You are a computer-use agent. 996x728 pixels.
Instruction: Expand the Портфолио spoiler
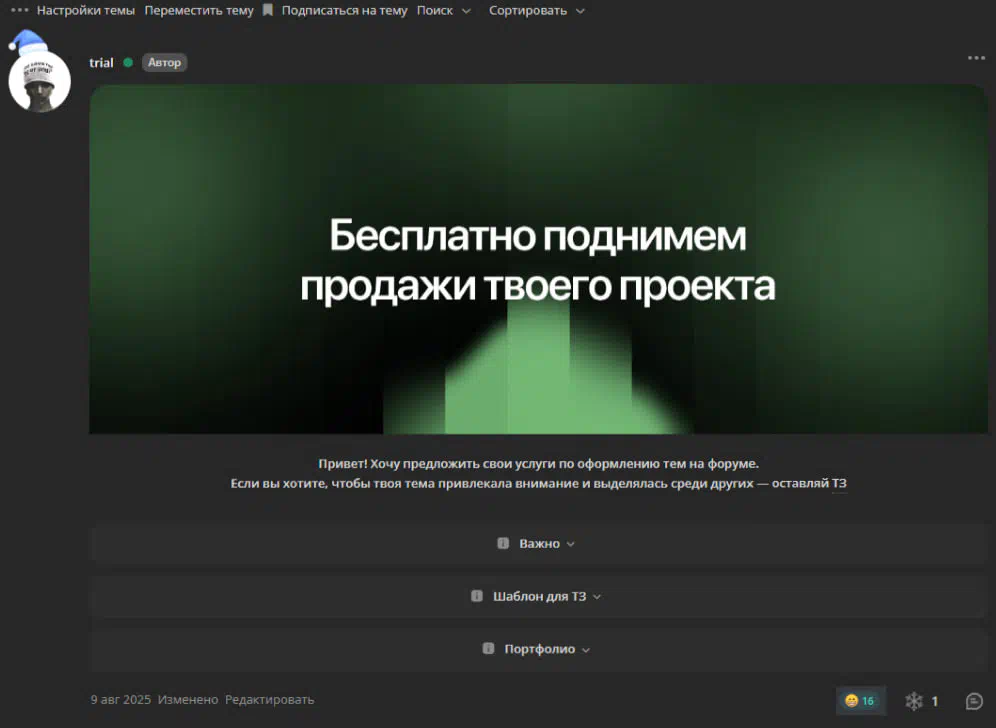(538, 649)
